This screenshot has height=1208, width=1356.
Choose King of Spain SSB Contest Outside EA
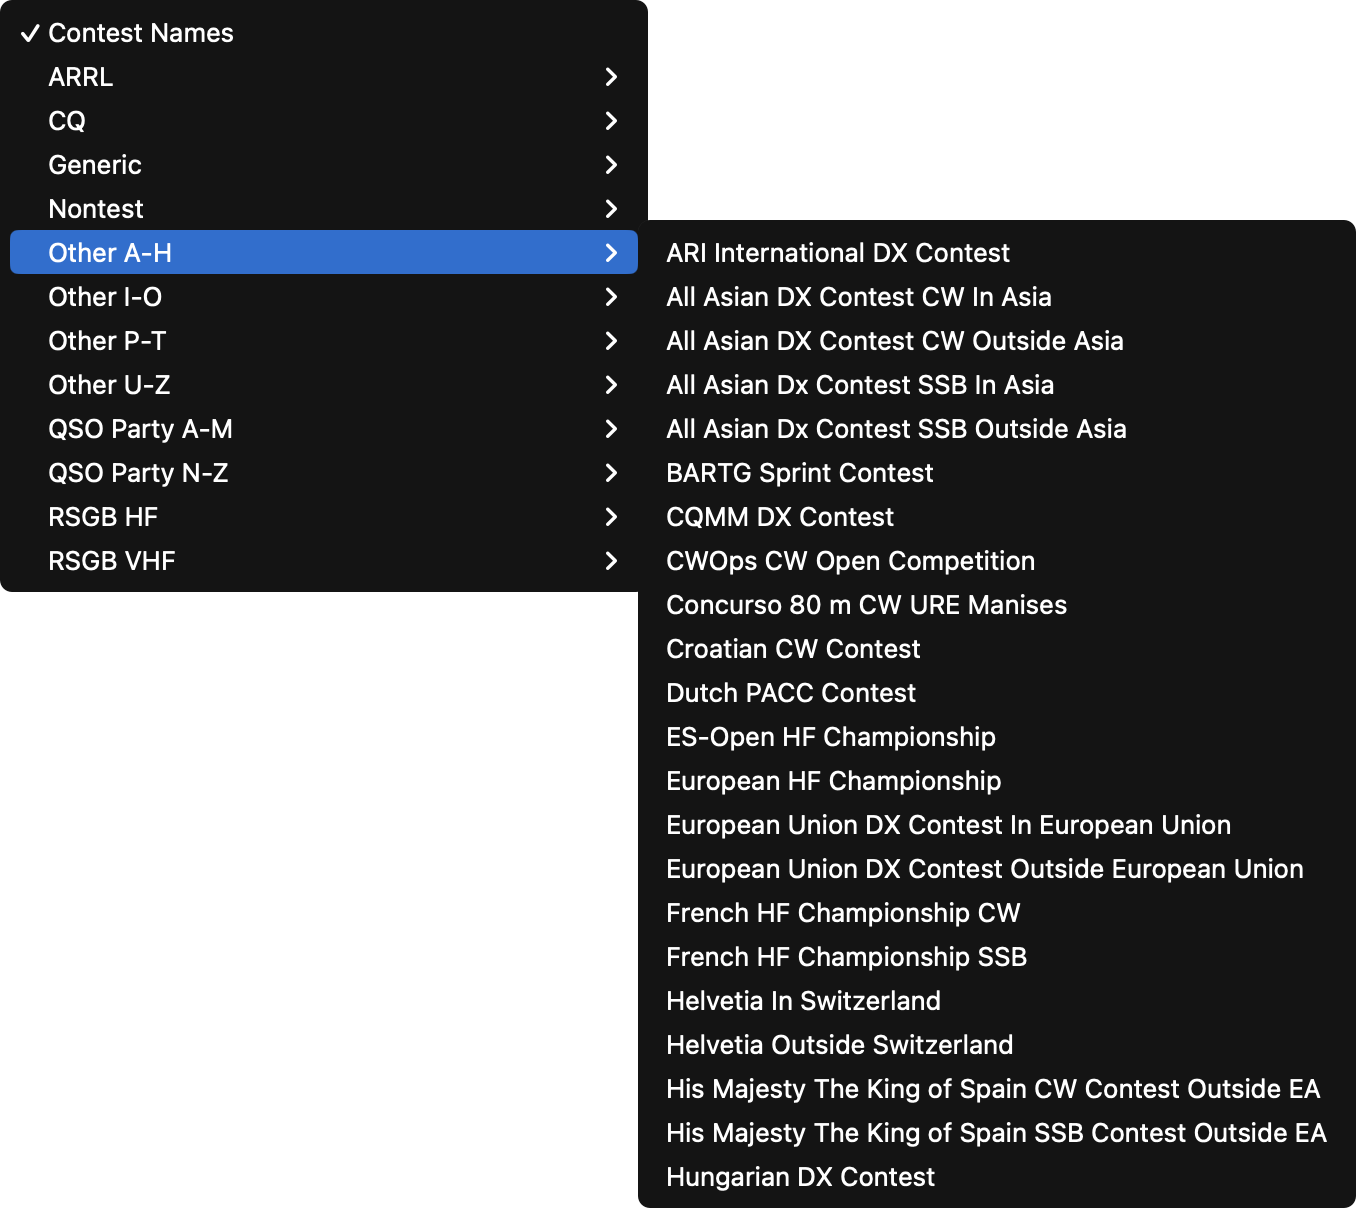tap(997, 1133)
